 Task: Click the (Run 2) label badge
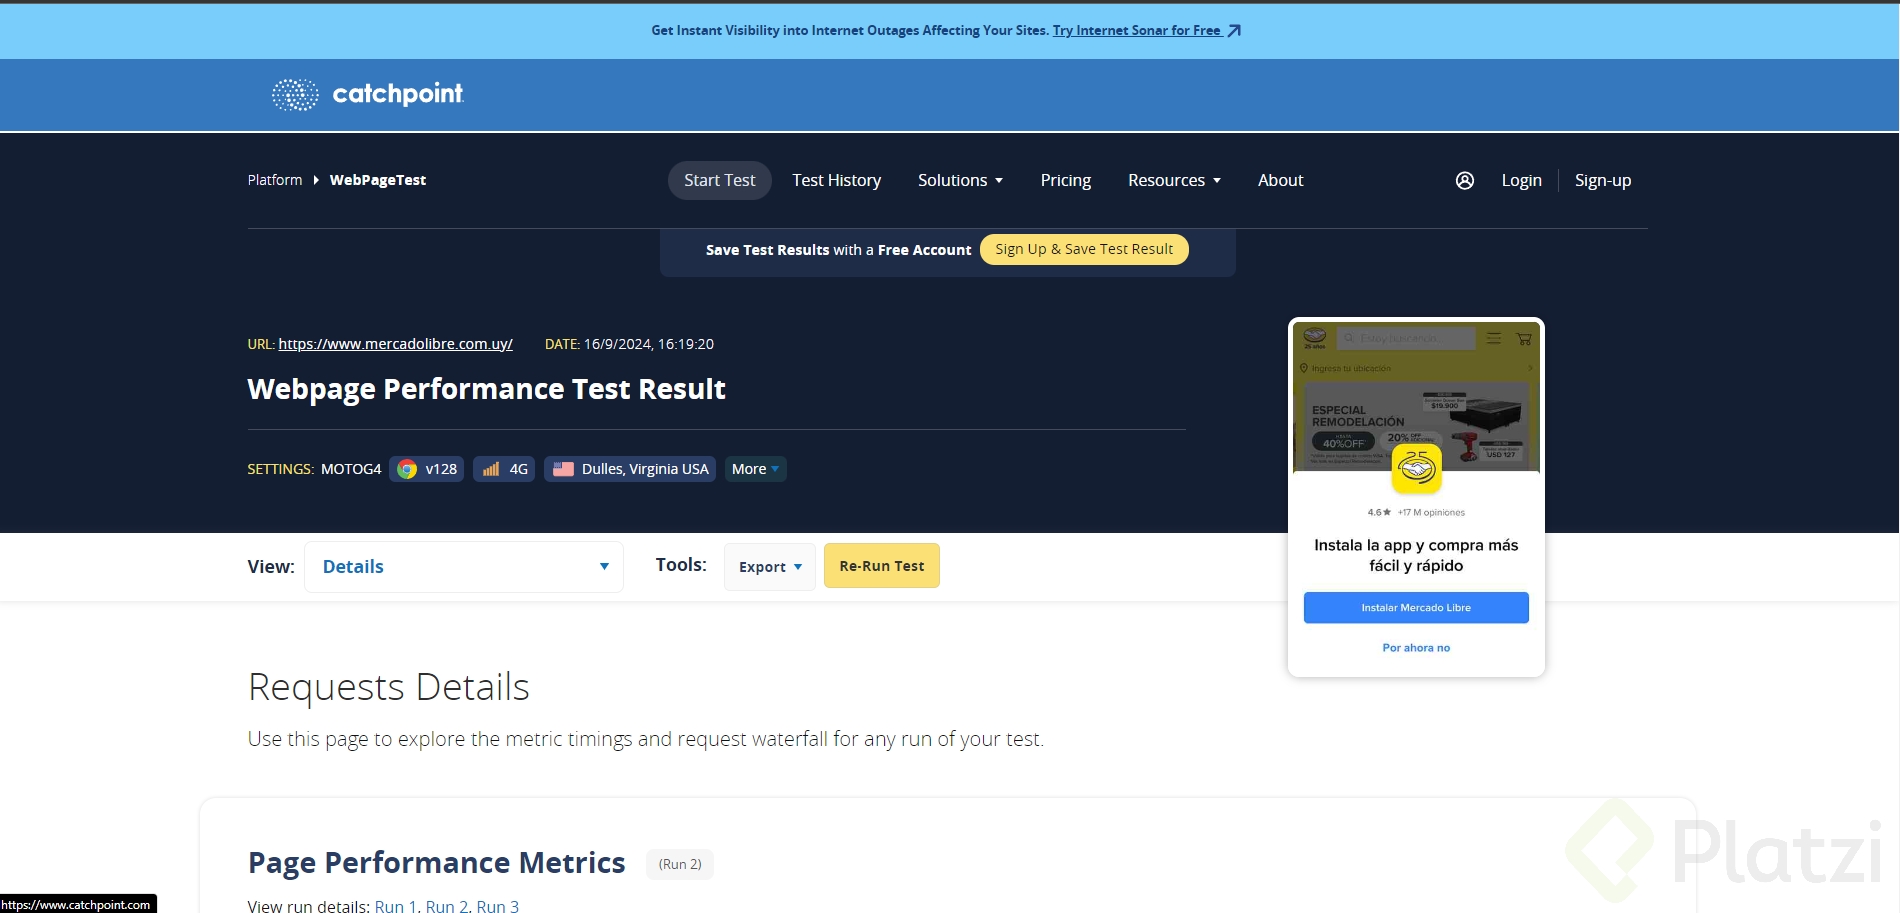point(680,864)
